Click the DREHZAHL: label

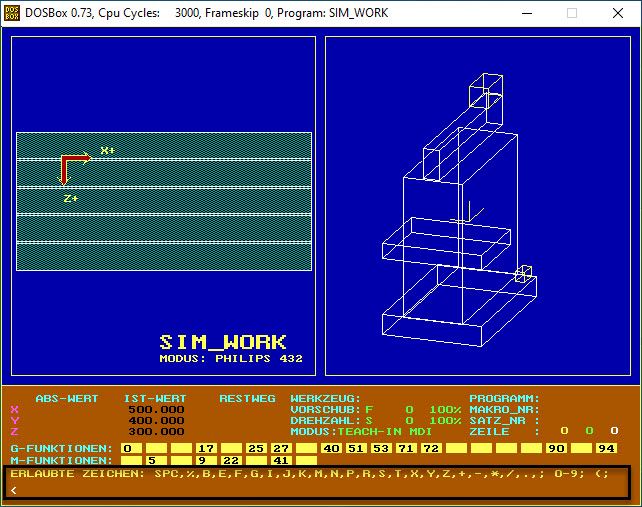pos(326,421)
